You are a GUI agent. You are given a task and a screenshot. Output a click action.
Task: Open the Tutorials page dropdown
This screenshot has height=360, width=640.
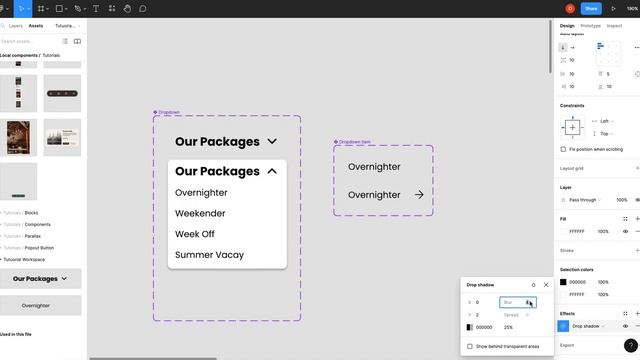coord(68,26)
